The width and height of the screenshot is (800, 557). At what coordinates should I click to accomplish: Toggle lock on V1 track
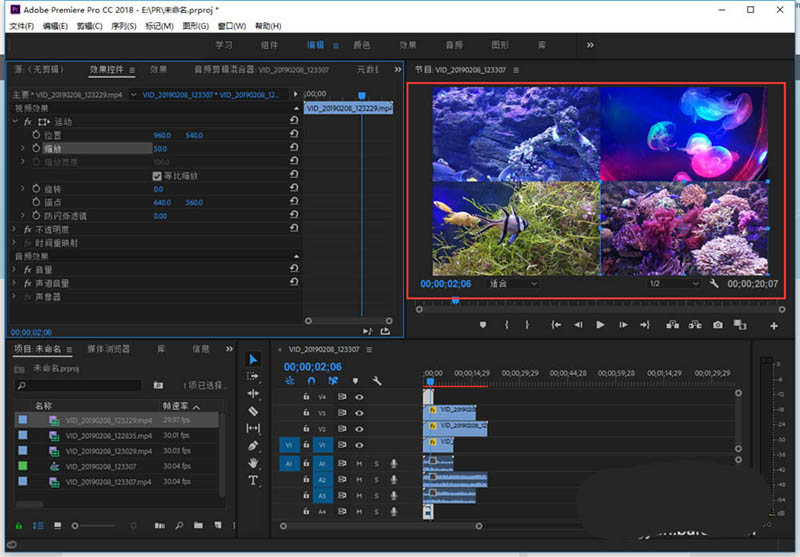tap(306, 444)
